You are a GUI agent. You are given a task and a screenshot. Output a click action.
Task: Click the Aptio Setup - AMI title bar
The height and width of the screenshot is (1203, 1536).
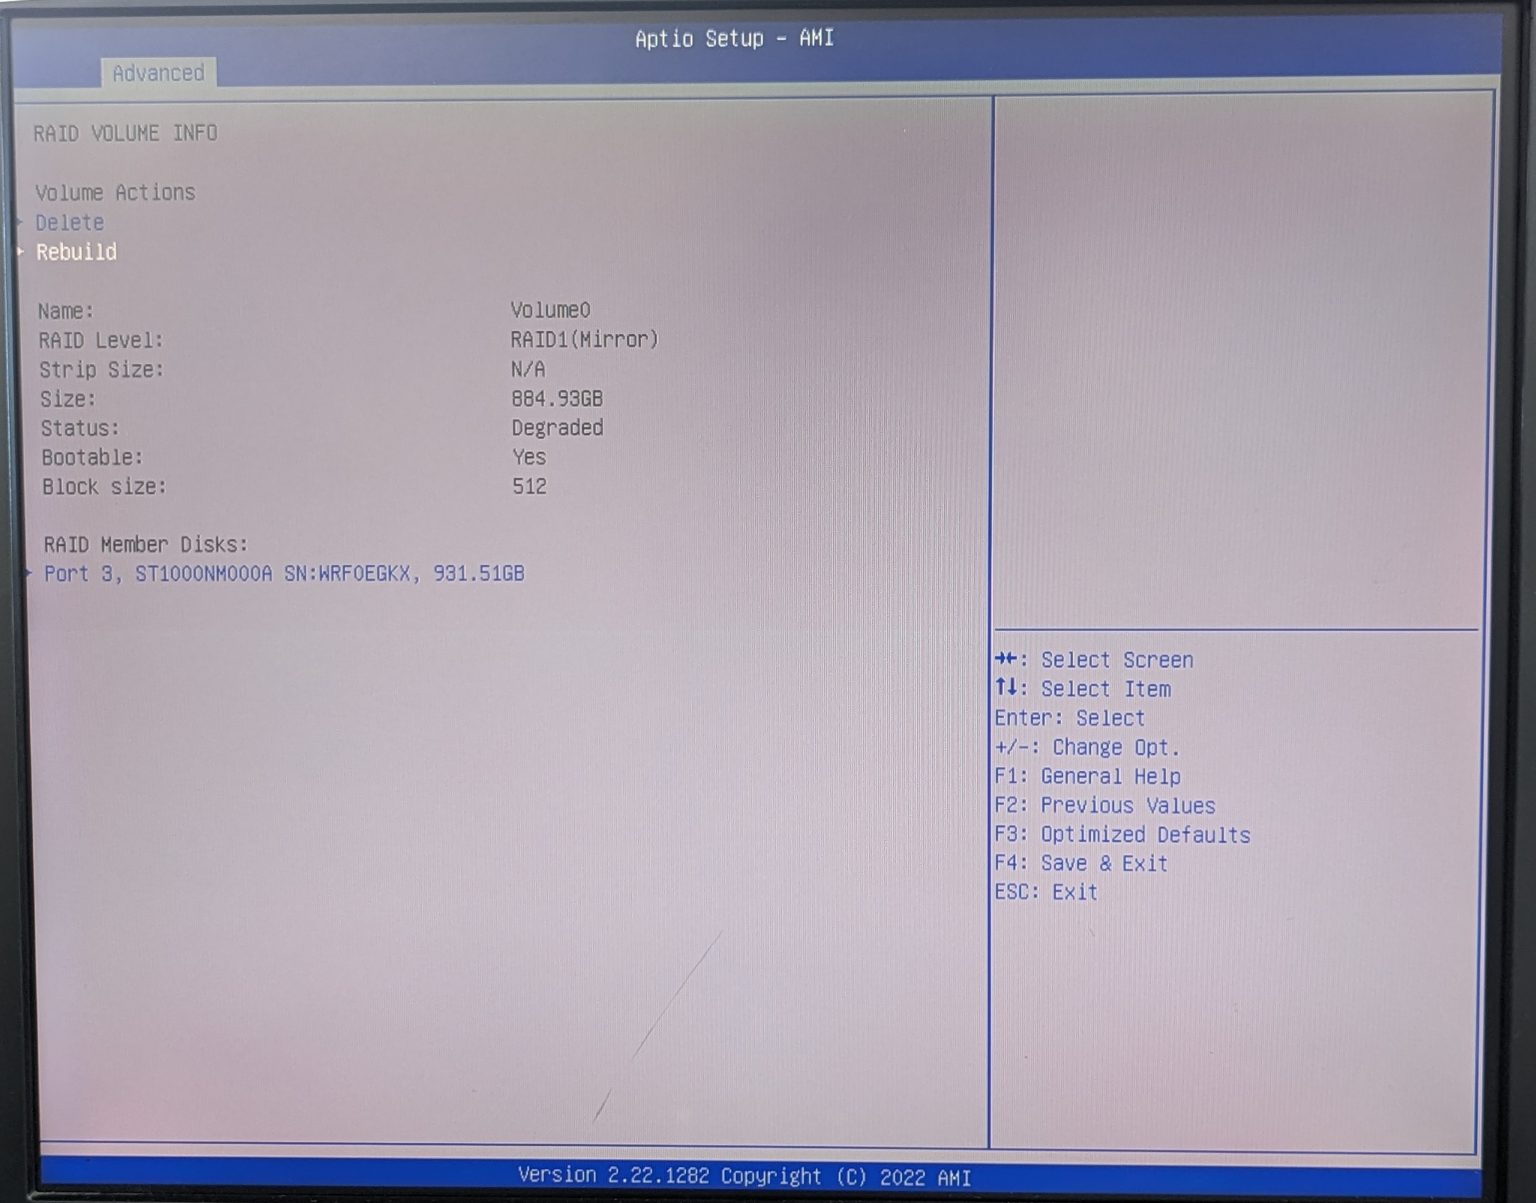click(x=733, y=38)
